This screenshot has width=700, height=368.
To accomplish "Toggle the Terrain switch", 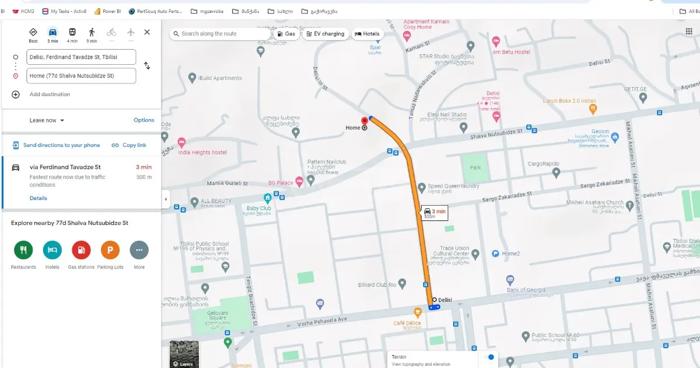I will [x=491, y=357].
